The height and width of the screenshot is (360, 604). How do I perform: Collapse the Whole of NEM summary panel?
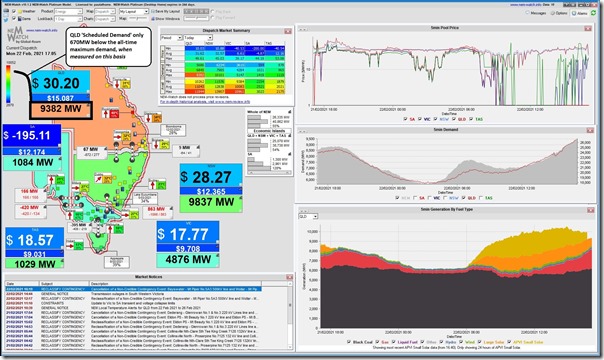pos(290,111)
